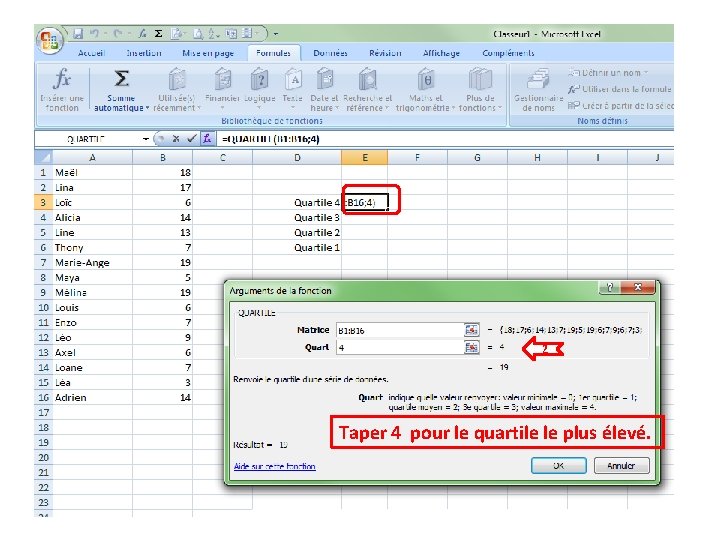Switch to the Insertion tab

(144, 53)
